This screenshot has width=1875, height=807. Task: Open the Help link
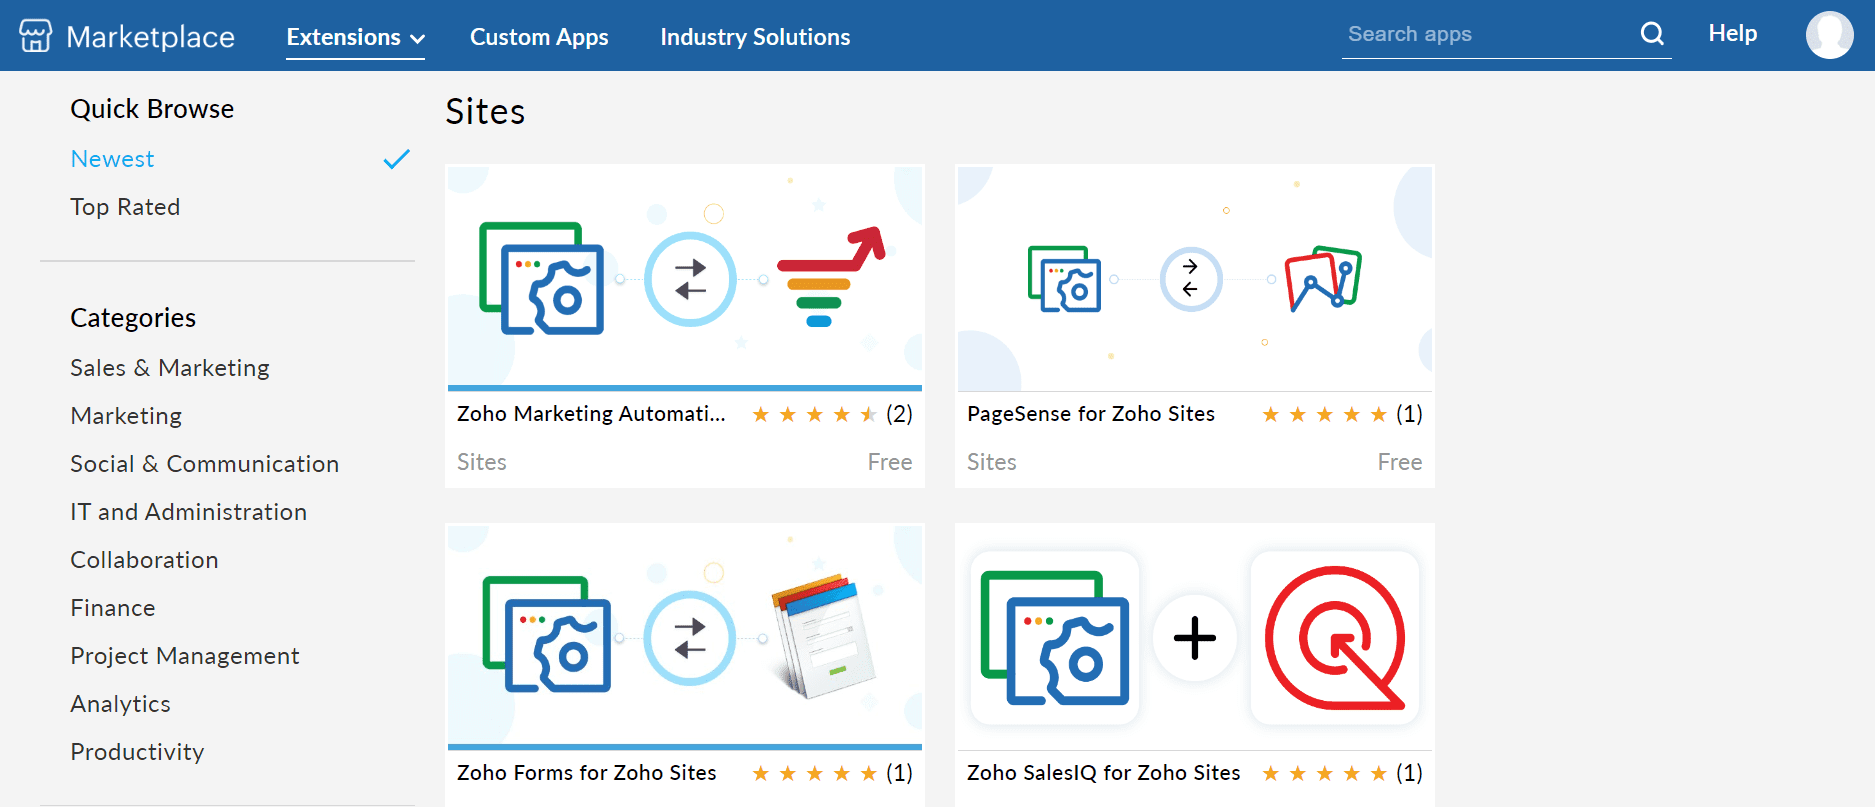click(1732, 33)
